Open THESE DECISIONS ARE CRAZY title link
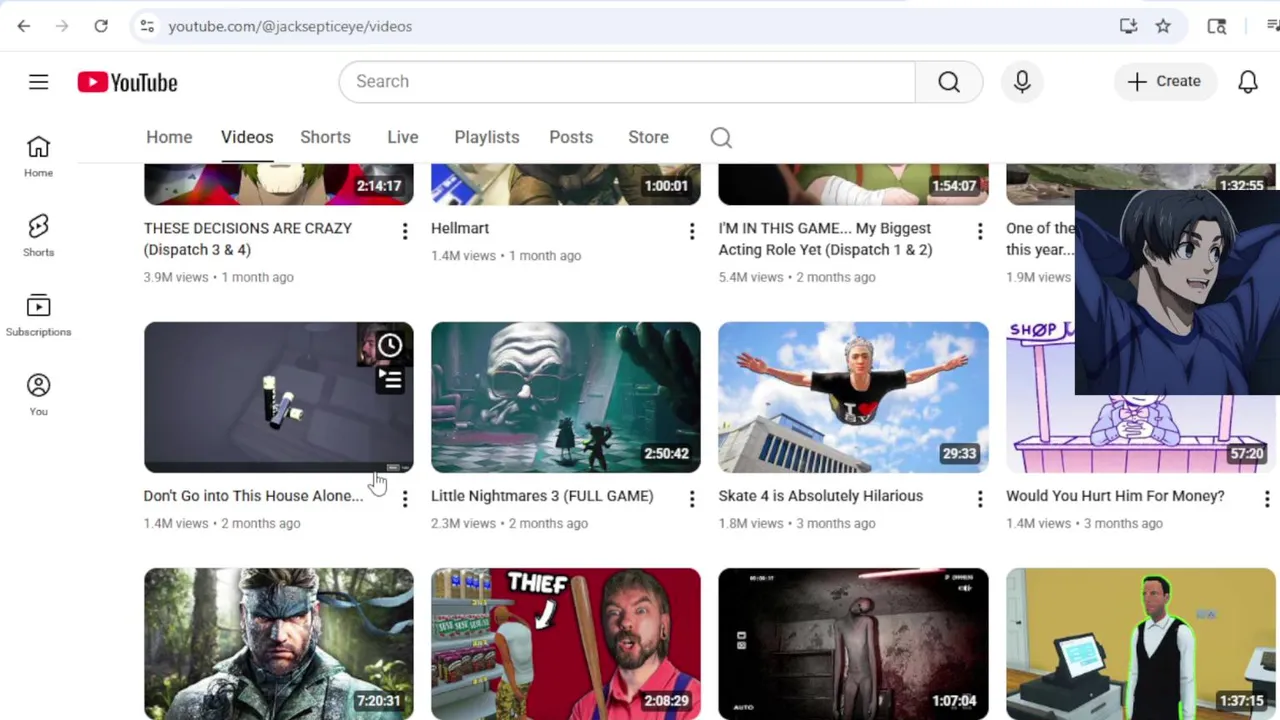This screenshot has height=720, width=1280. point(248,239)
